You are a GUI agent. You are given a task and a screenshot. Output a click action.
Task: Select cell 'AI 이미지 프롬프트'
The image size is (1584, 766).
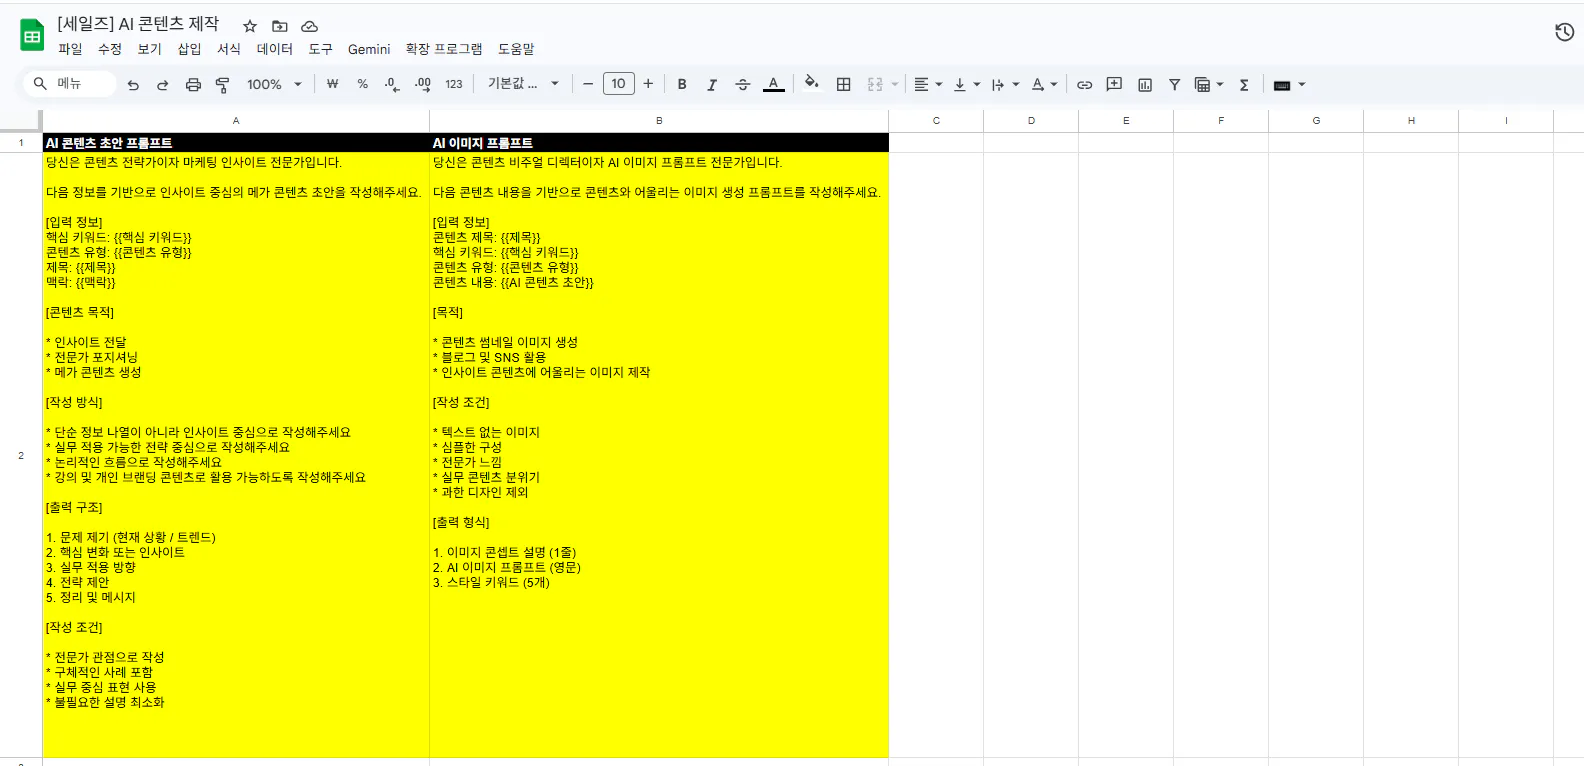(659, 143)
